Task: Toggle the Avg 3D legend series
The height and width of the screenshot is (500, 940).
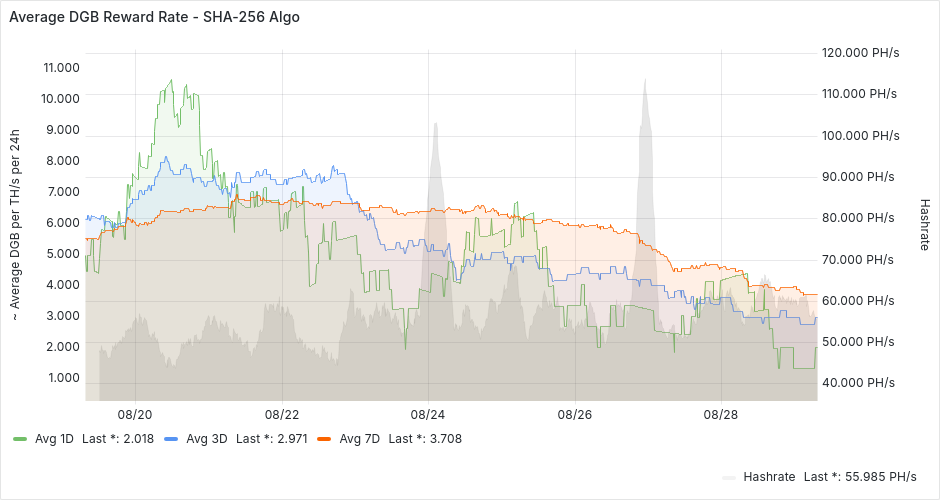Action: pyautogui.click(x=207, y=439)
